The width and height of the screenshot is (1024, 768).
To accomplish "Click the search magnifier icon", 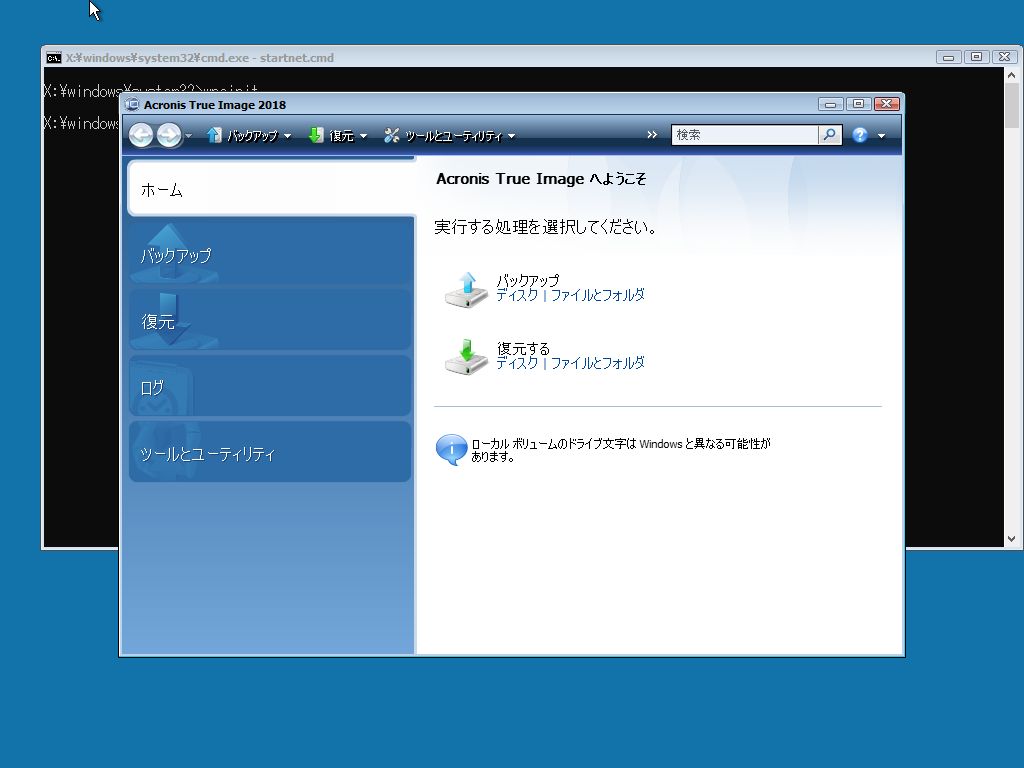I will point(830,135).
